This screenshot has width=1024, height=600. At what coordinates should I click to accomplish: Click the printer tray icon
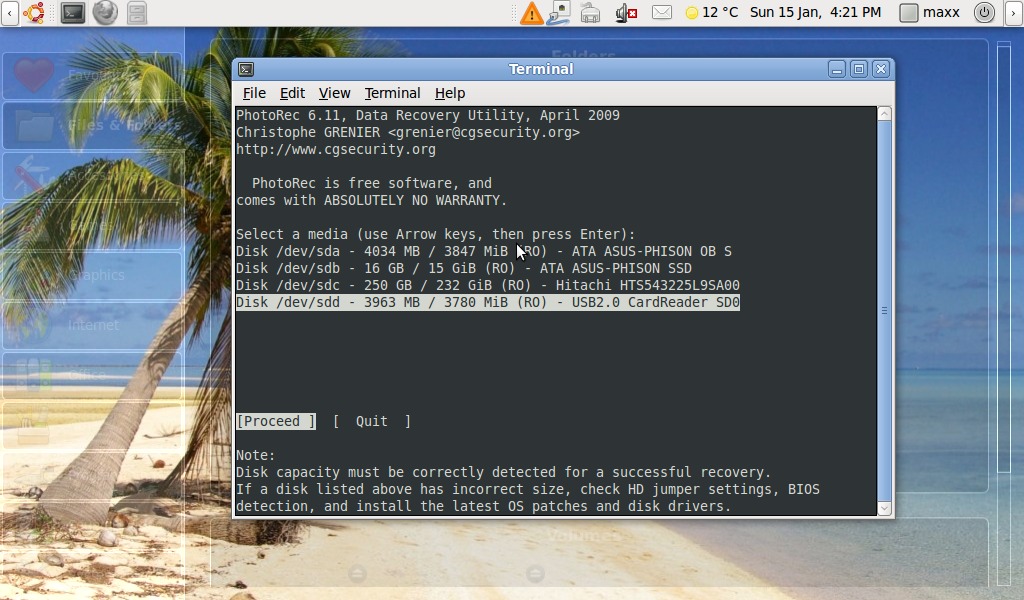[590, 12]
